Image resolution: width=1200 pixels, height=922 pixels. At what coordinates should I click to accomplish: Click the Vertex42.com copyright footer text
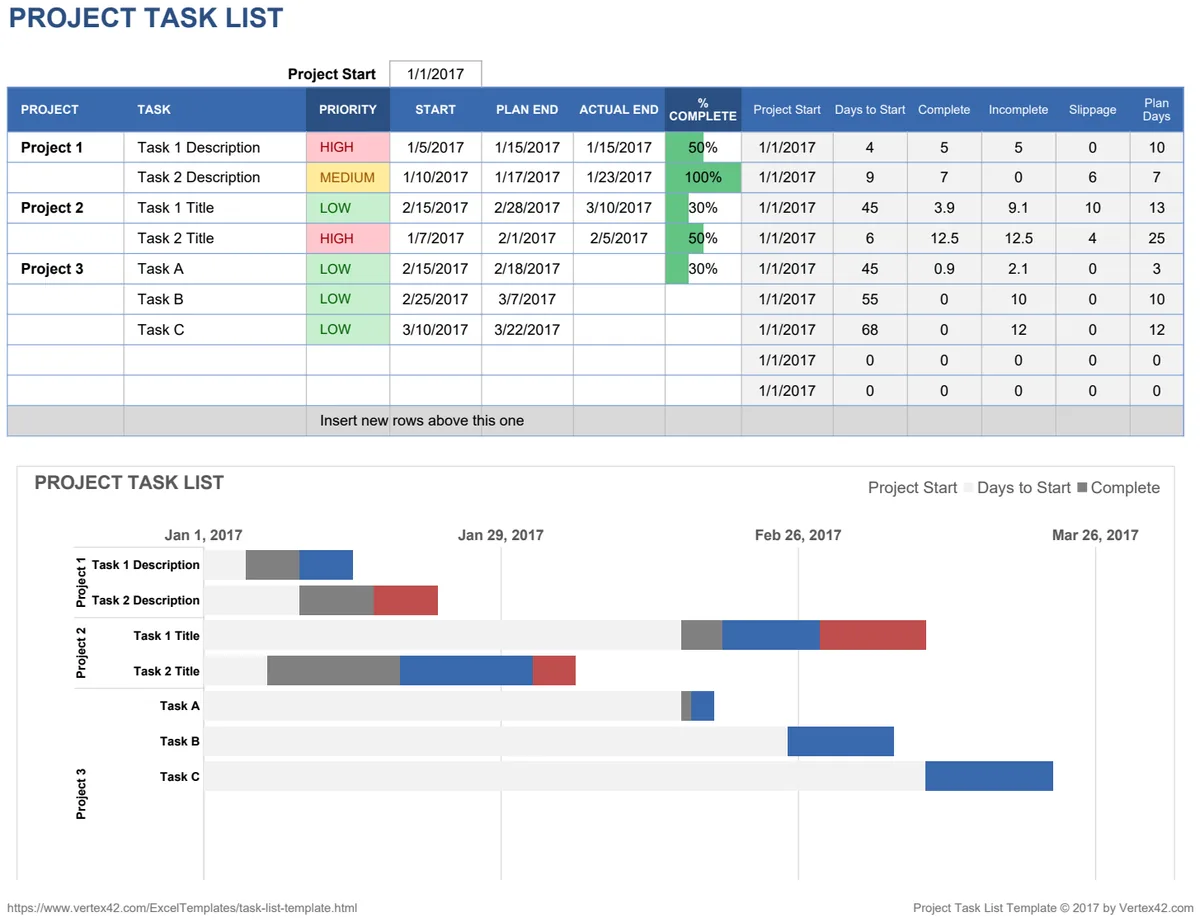[1054, 908]
